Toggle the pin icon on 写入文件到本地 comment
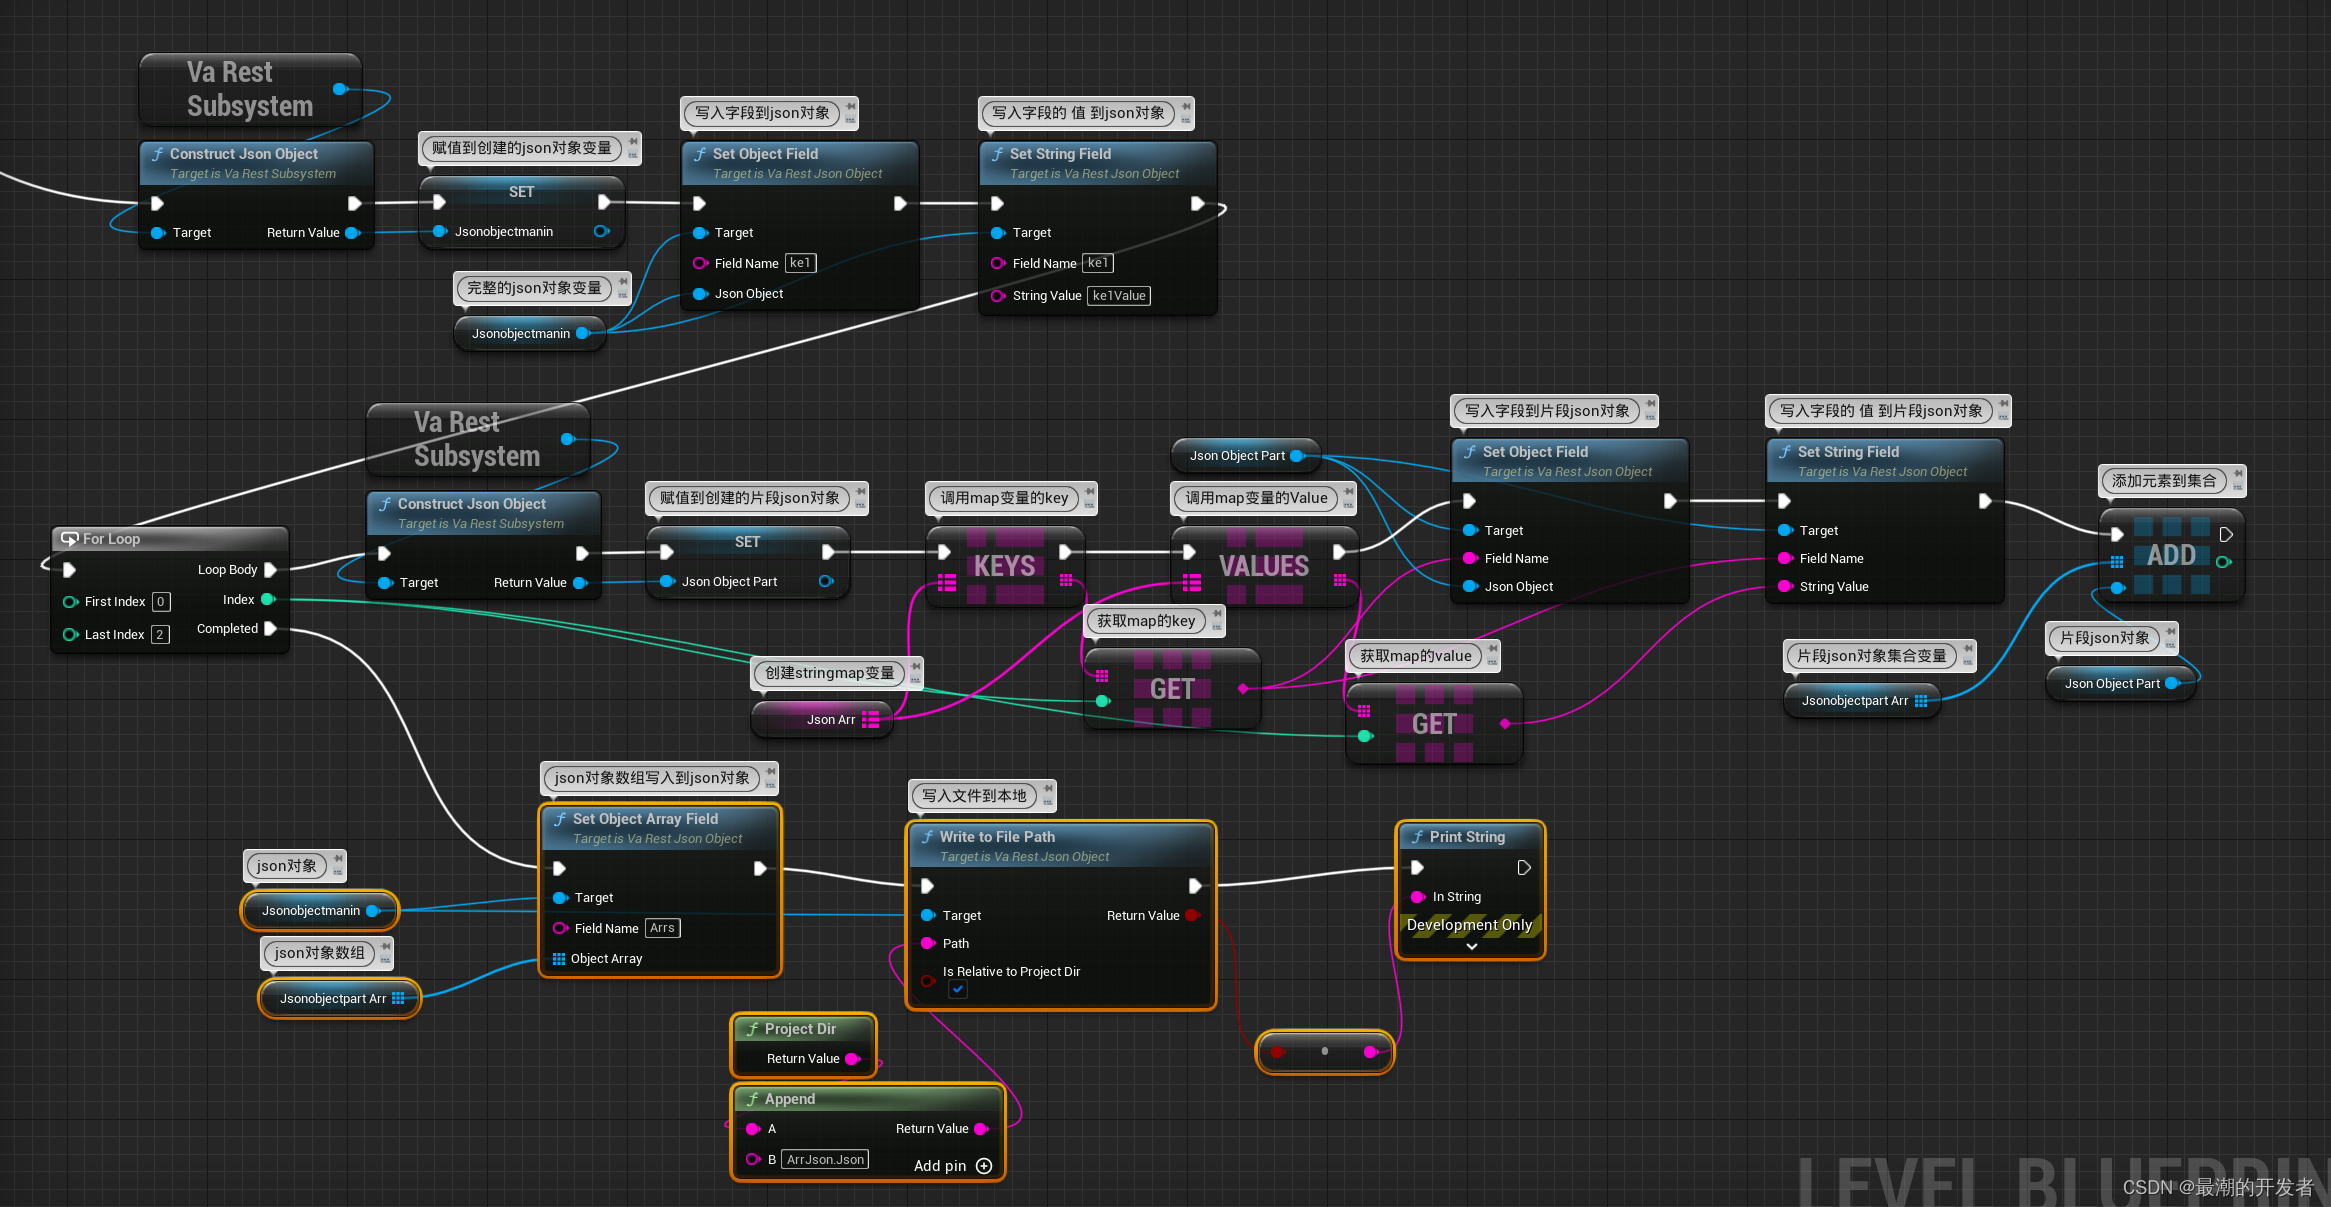 click(x=1048, y=788)
